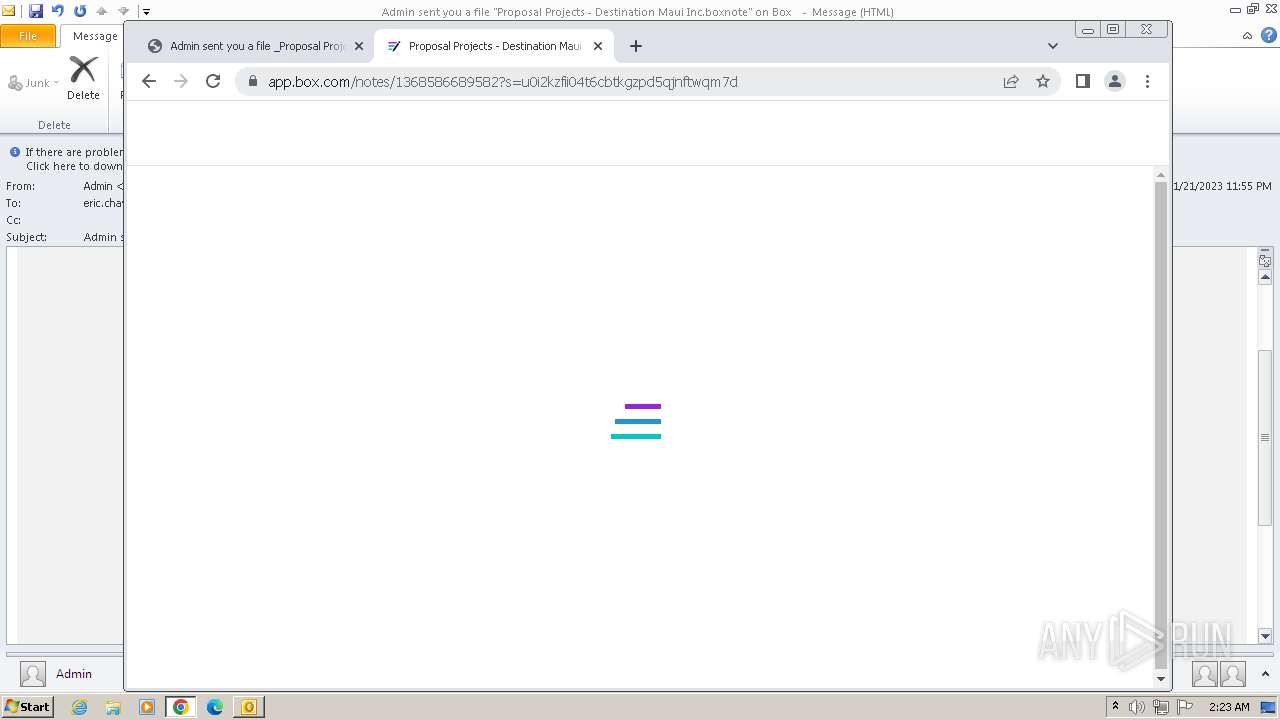Redo via Outlook quick access toolbar
This screenshot has width=1280, height=720.
pos(80,11)
